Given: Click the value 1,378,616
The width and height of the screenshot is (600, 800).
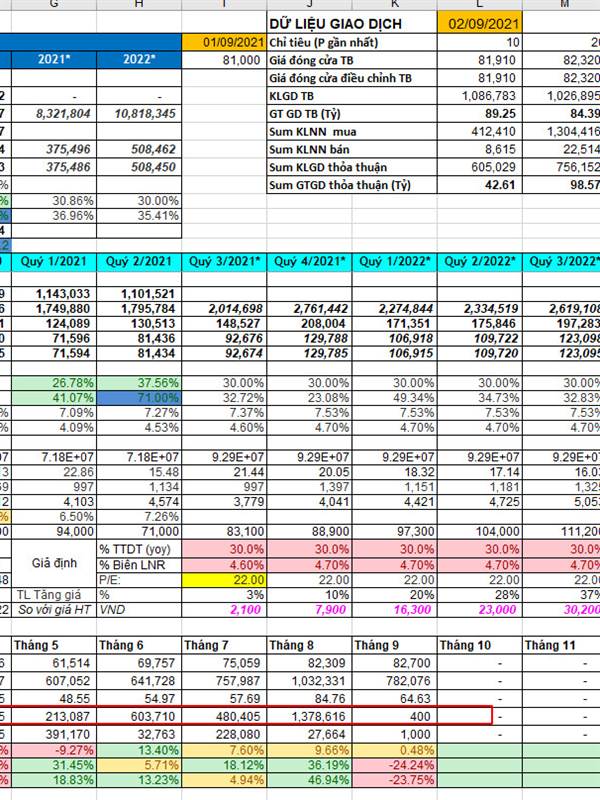Looking at the screenshot, I should [309, 716].
